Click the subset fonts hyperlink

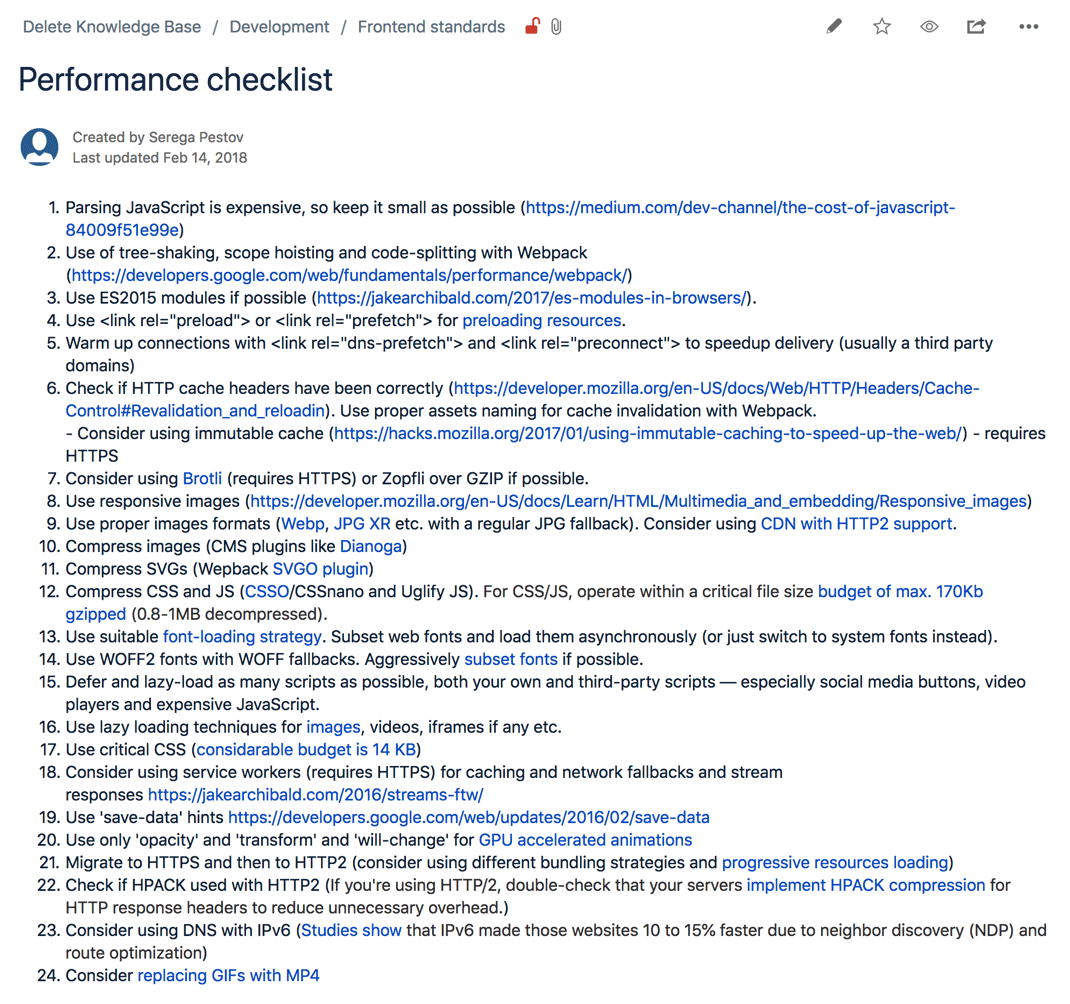click(x=510, y=658)
